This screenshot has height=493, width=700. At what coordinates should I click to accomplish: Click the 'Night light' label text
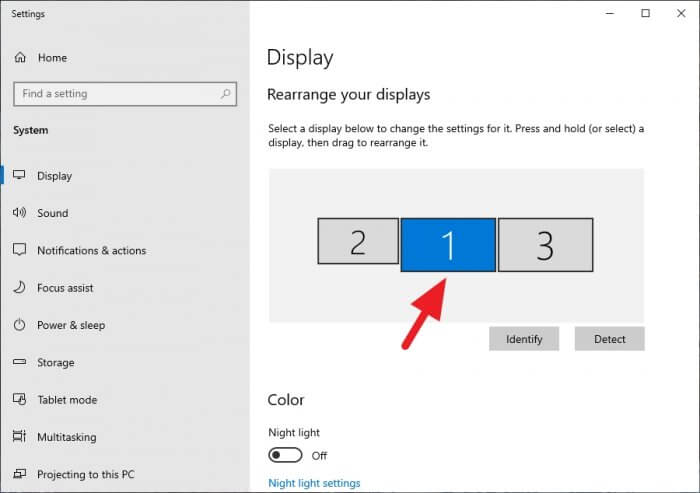tap(294, 433)
